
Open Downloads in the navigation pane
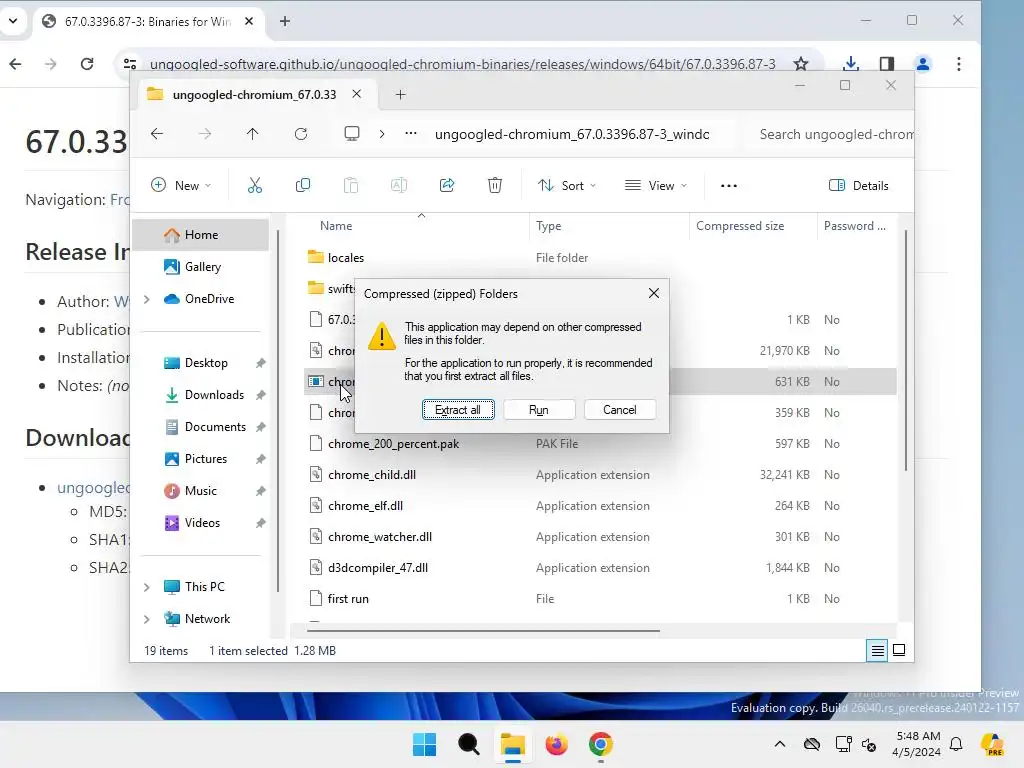[214, 394]
